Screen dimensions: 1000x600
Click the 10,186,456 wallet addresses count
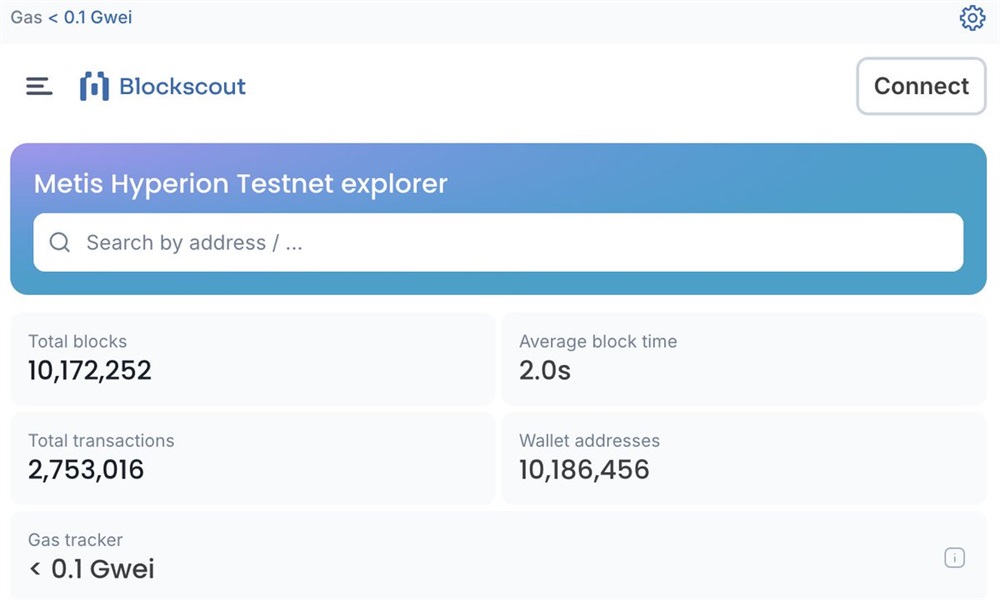click(584, 470)
